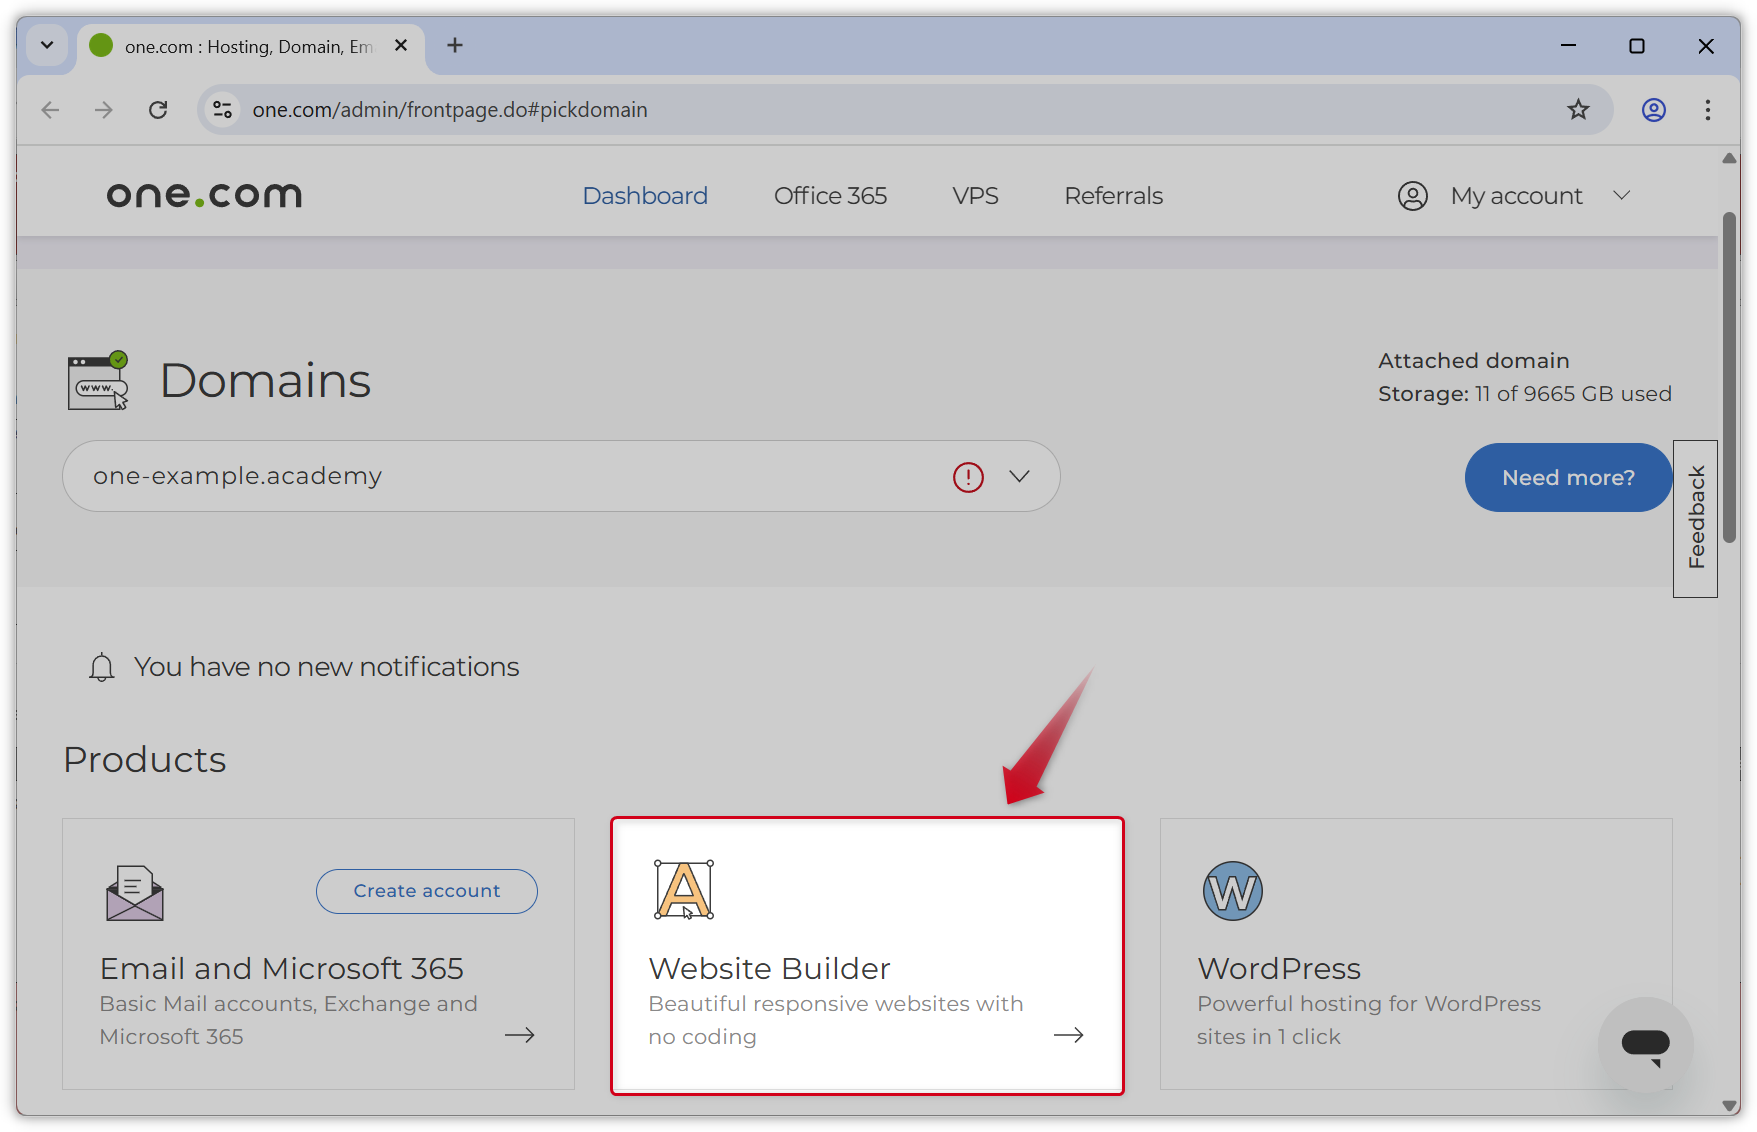The height and width of the screenshot is (1132, 1757).
Task: Switch to the Office 365 tab
Action: pos(830,196)
